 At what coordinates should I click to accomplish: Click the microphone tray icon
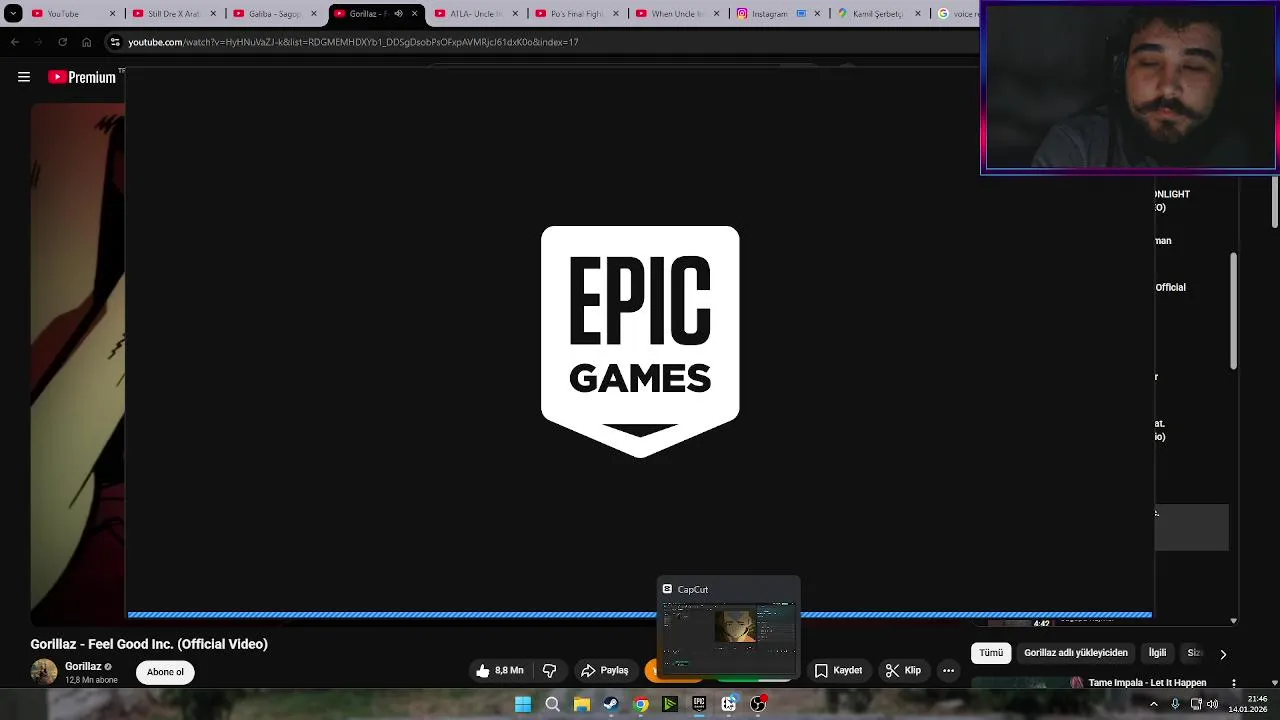pyautogui.click(x=1175, y=704)
